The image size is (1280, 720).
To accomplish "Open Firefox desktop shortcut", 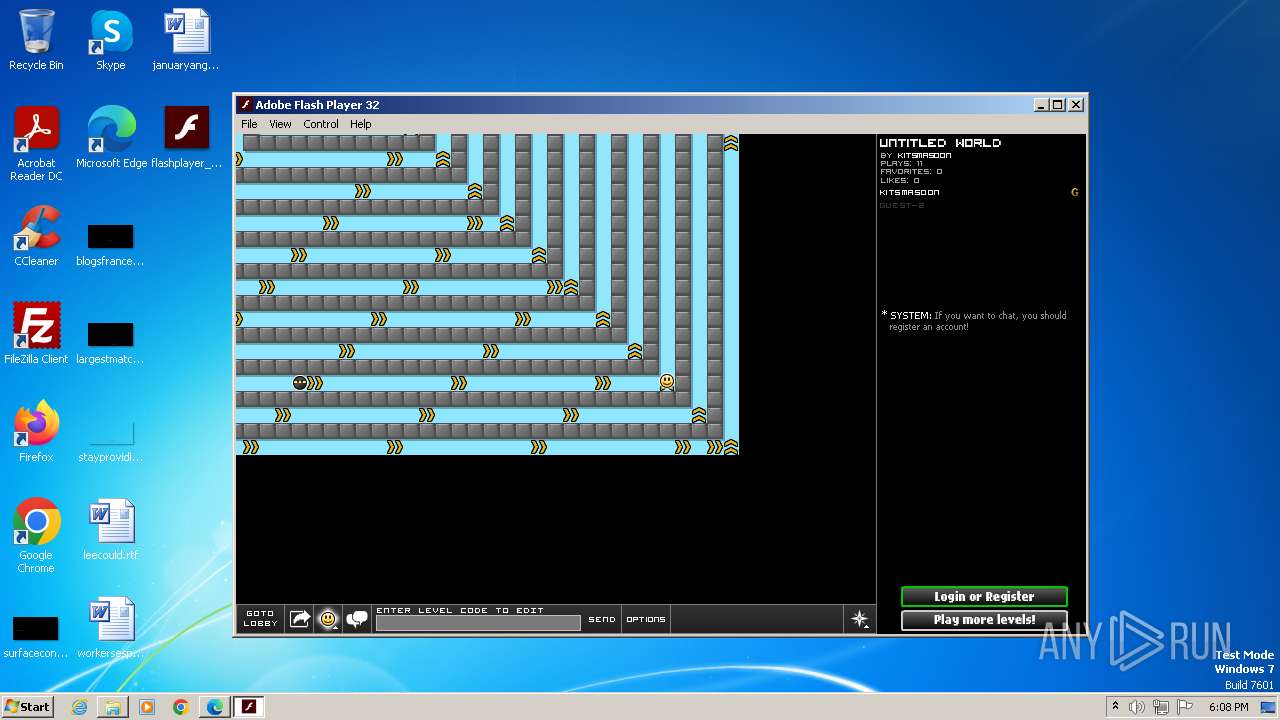I will pyautogui.click(x=36, y=433).
